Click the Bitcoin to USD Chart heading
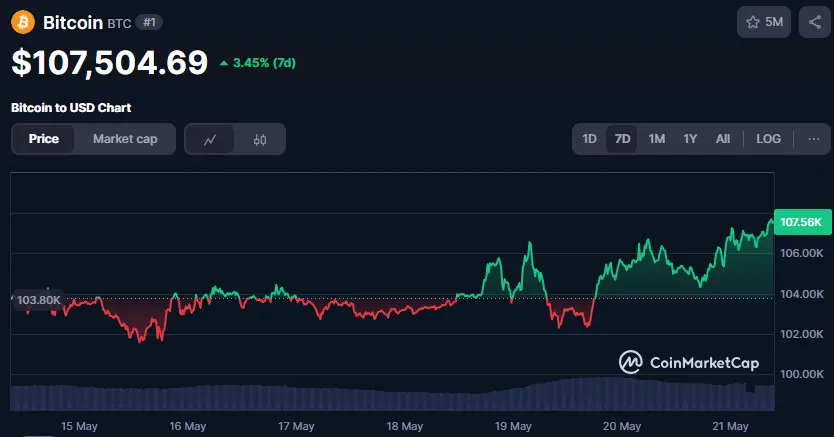 click(x=71, y=107)
